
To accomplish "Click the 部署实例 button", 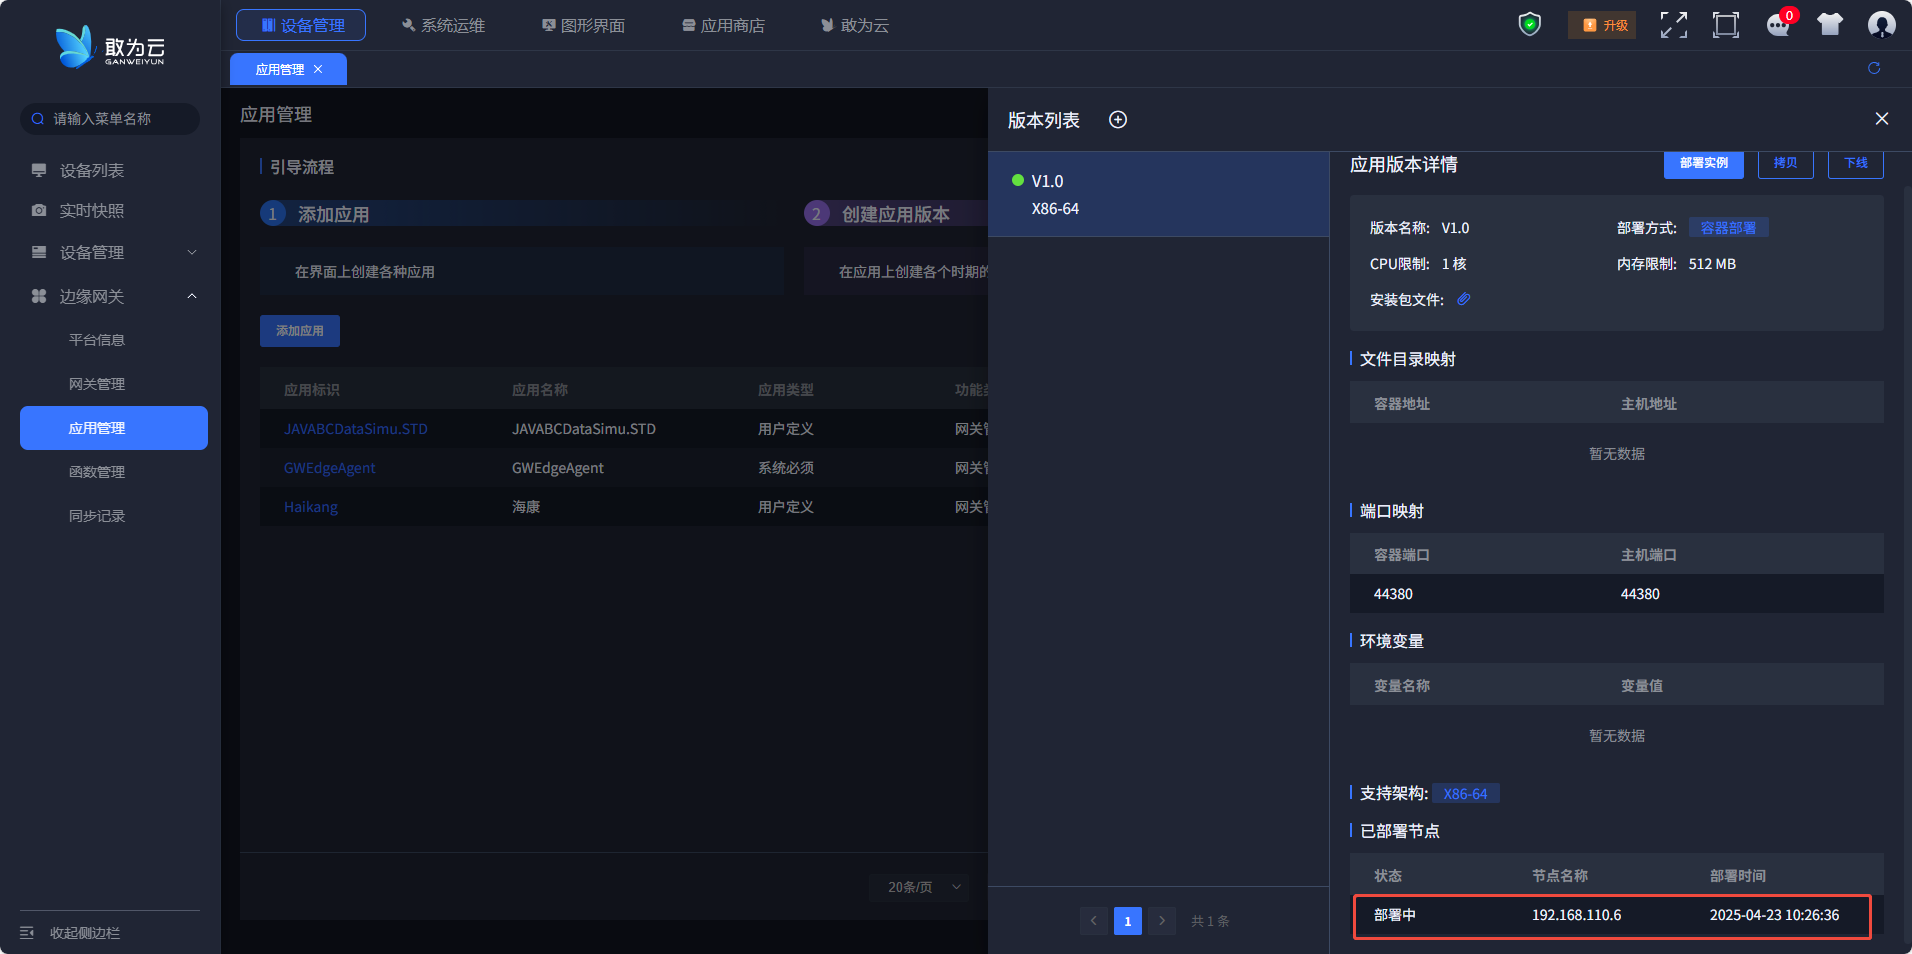I will pyautogui.click(x=1703, y=163).
